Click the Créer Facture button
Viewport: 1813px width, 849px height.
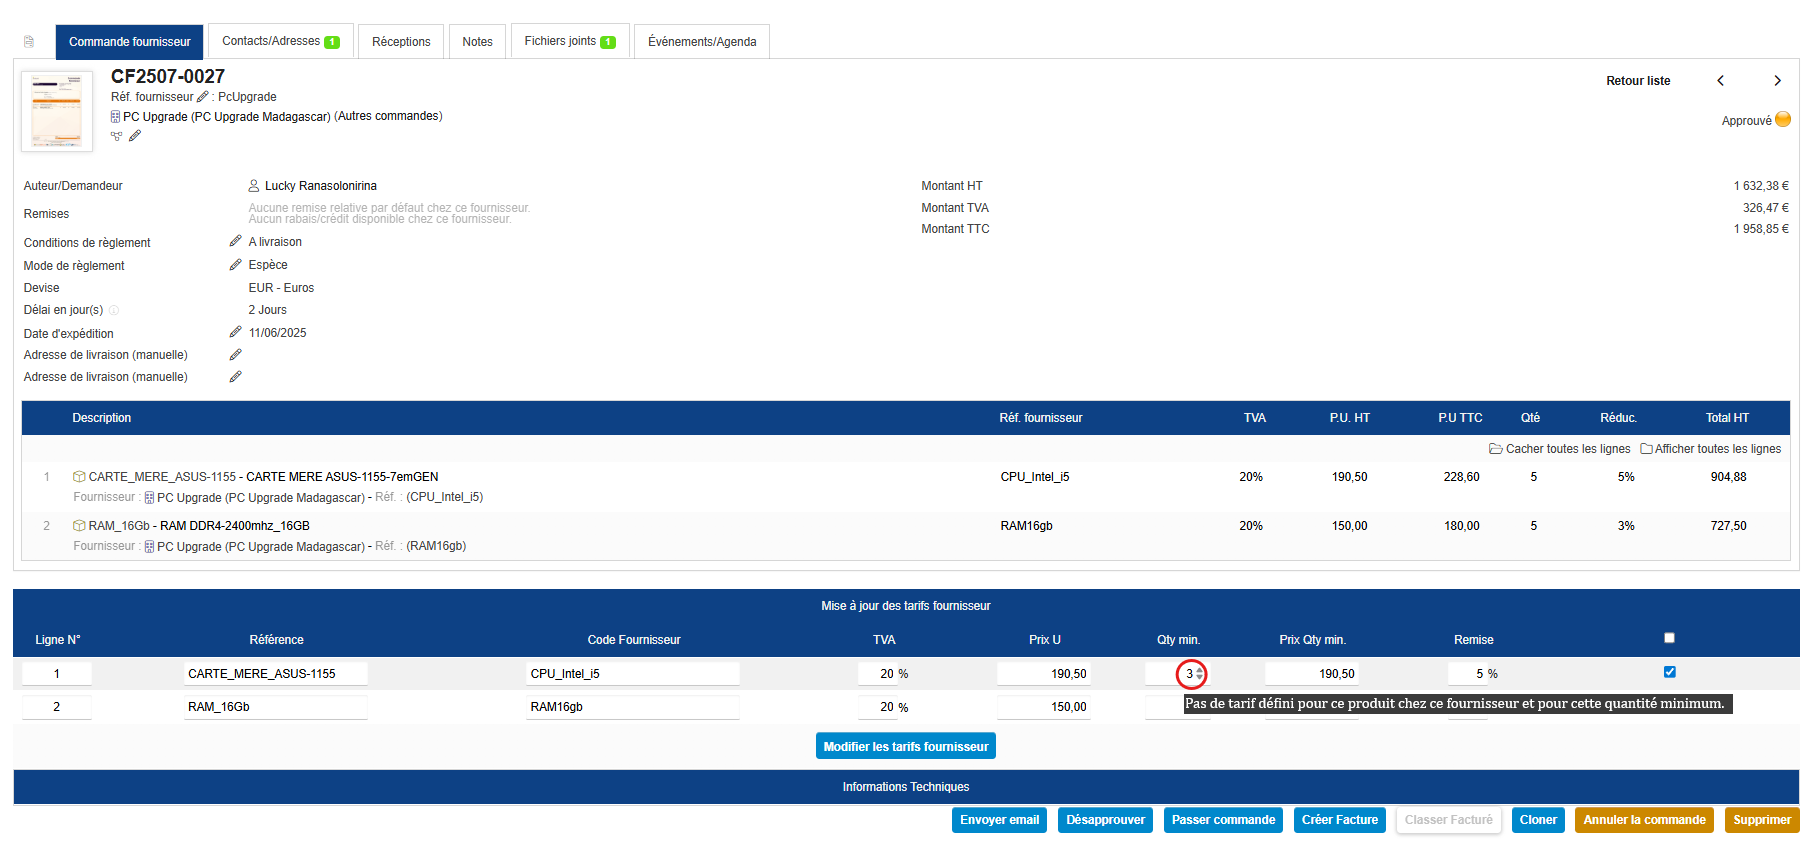(x=1339, y=820)
